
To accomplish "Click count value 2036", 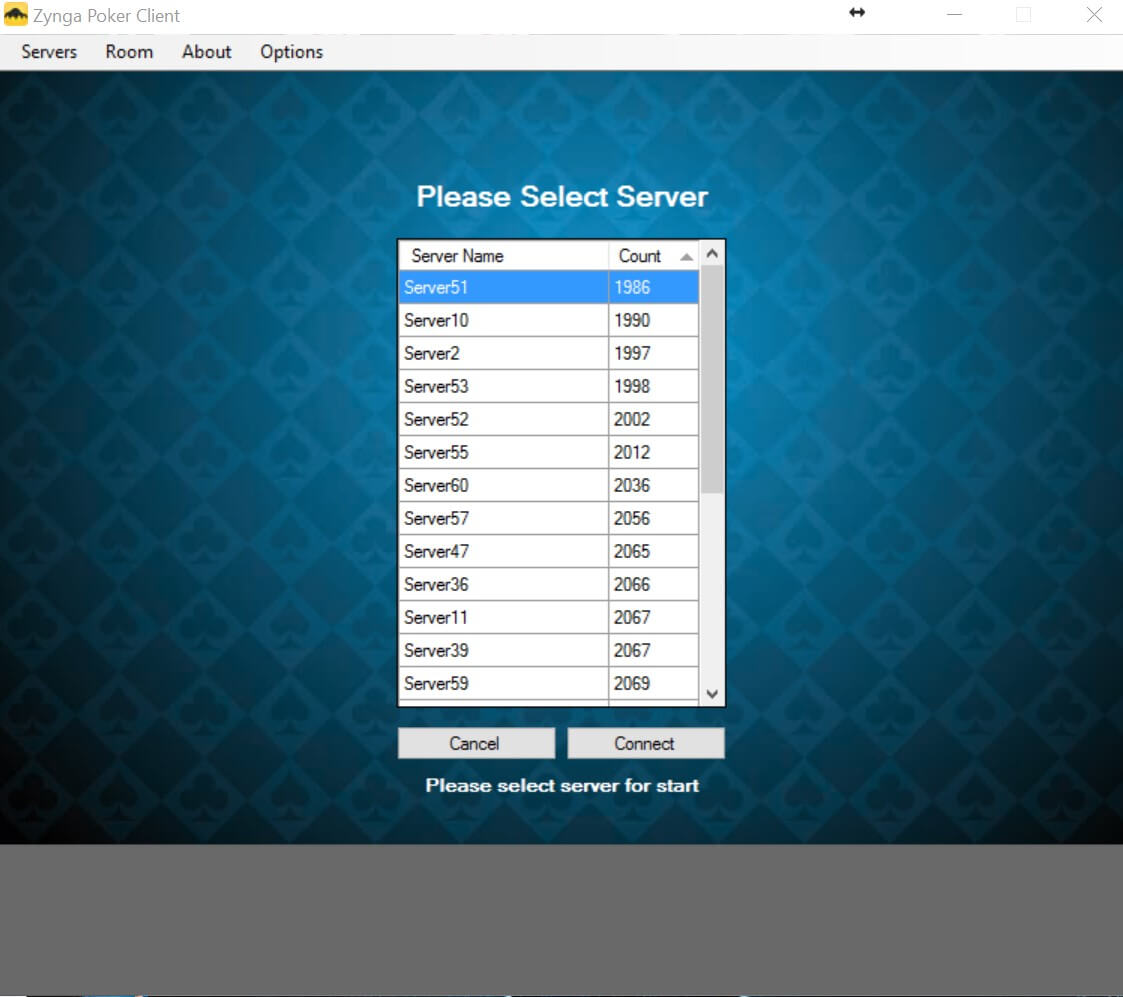I will pos(632,485).
